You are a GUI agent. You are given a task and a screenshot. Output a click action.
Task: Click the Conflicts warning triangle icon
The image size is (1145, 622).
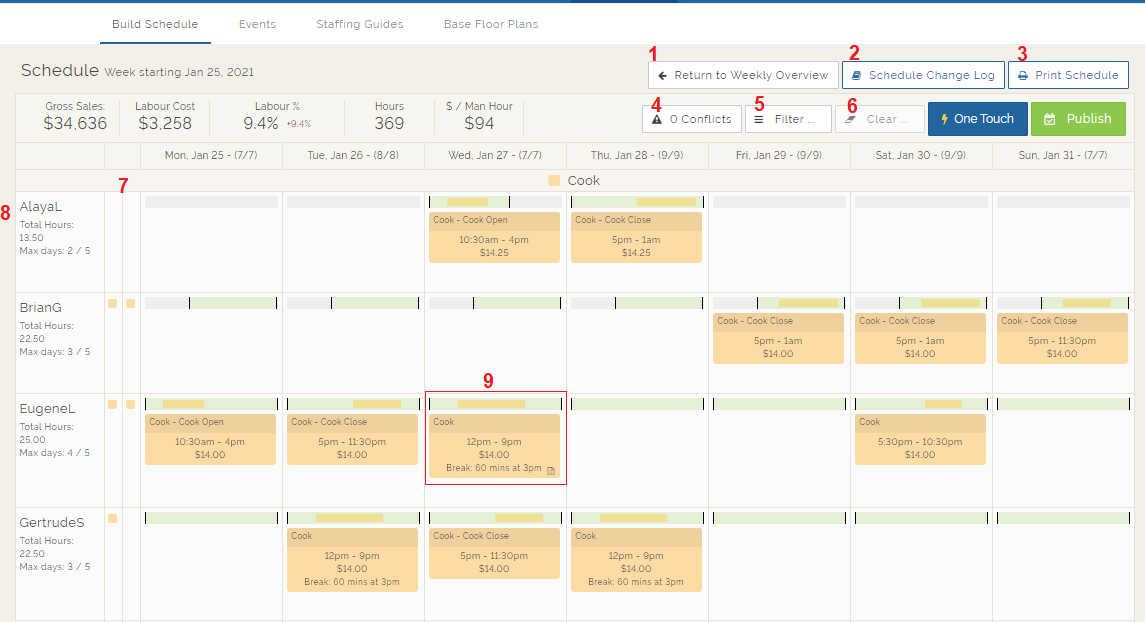659,118
